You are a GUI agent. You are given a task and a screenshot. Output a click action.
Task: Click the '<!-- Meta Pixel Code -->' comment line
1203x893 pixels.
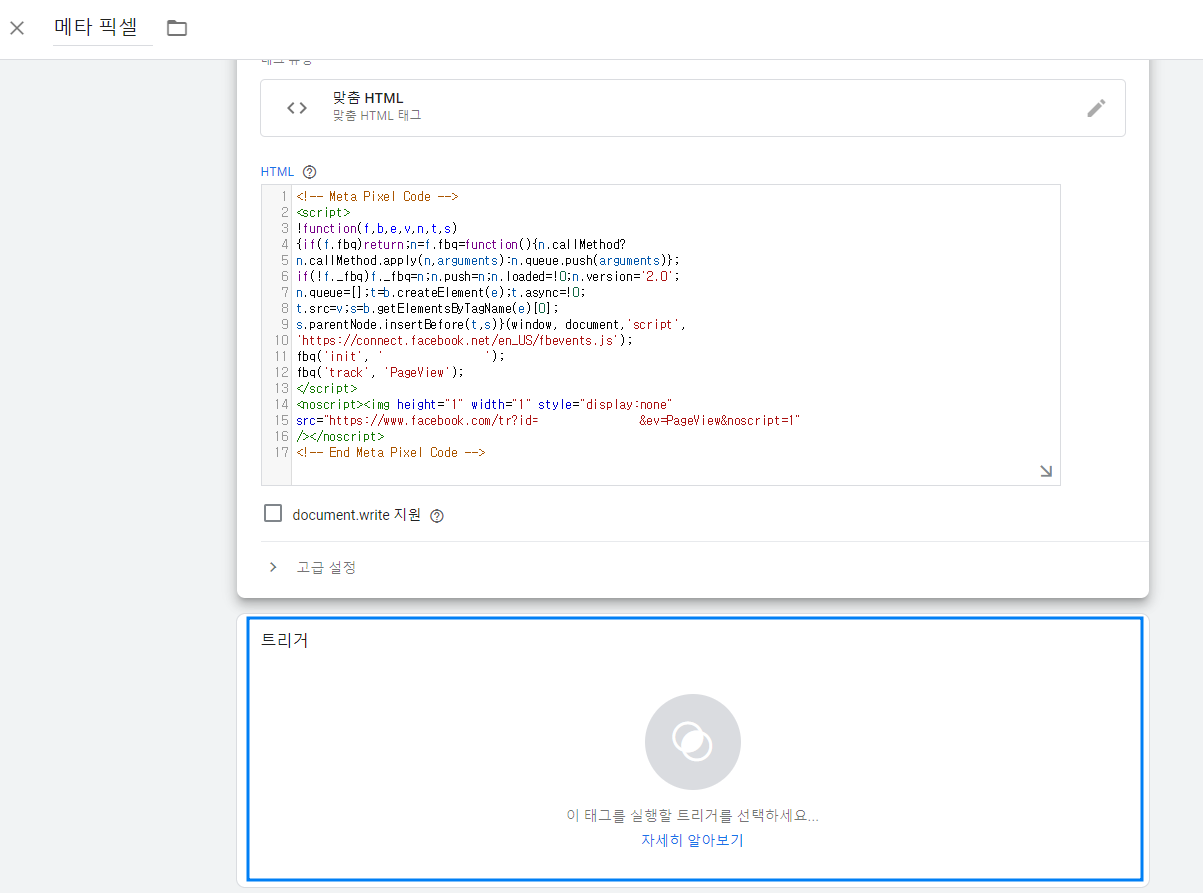377,196
